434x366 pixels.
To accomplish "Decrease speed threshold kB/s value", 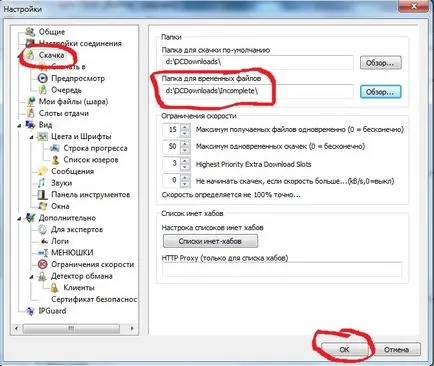I will point(185,184).
